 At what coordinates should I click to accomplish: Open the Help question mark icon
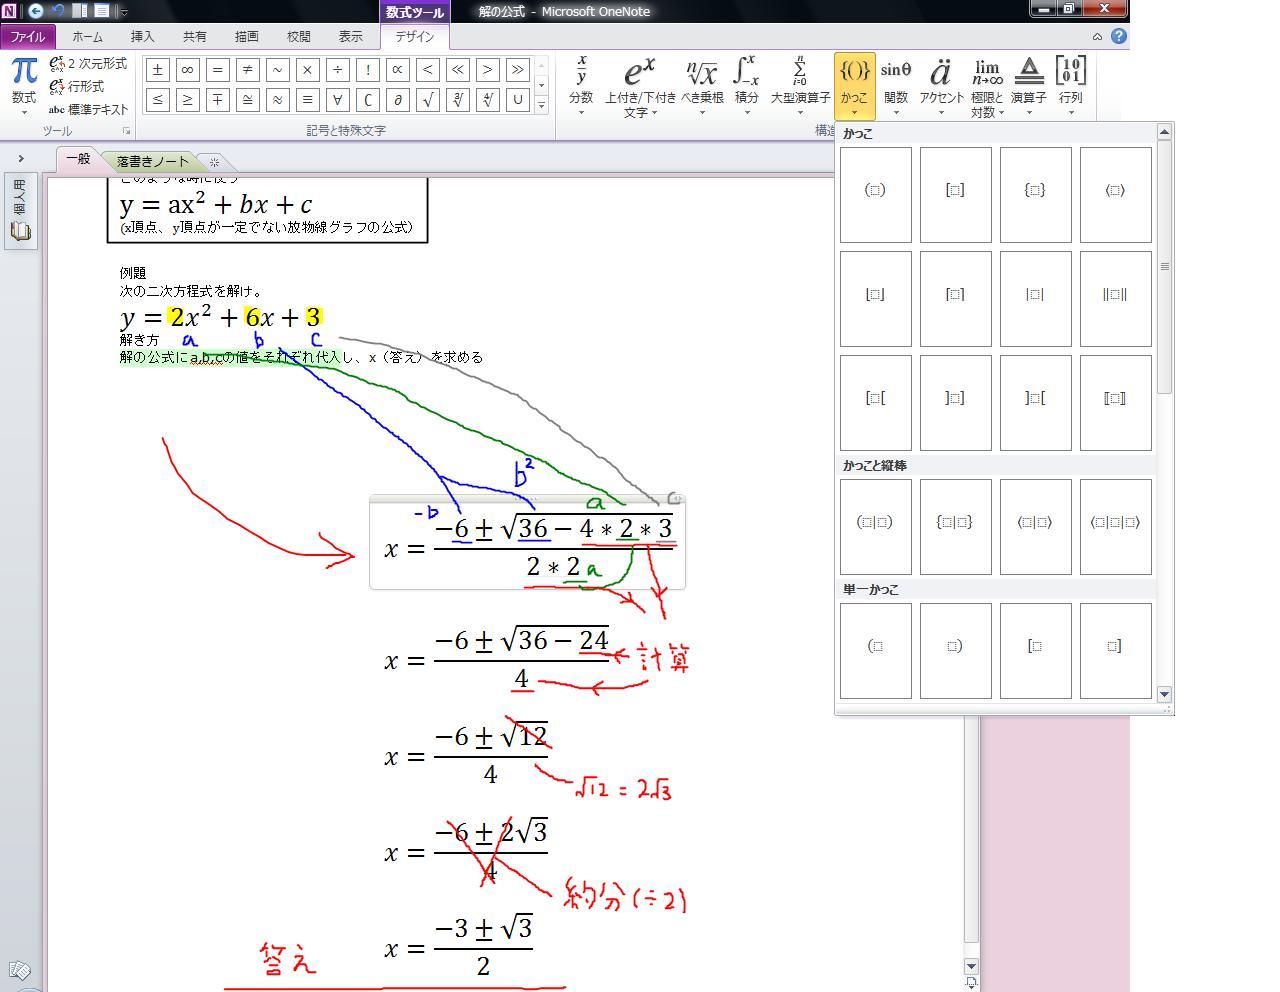click(x=1119, y=36)
